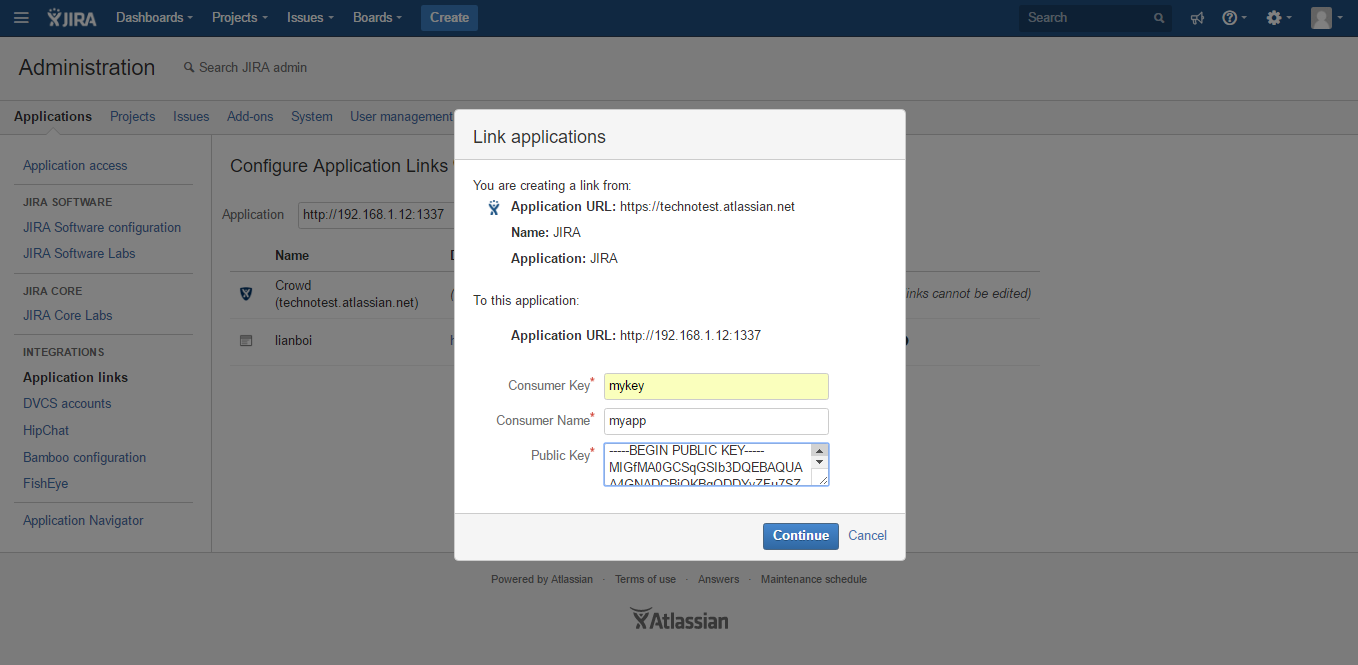
Task: Open Application links sidebar item
Action: tap(76, 378)
